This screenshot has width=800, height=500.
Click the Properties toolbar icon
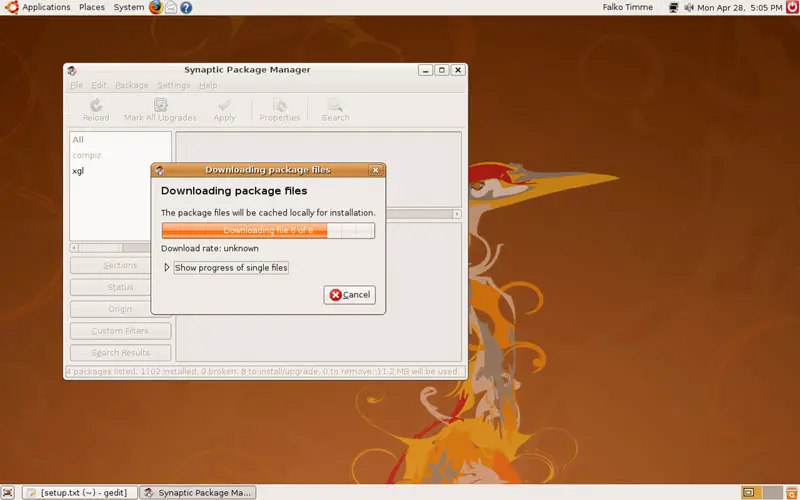[x=280, y=106]
